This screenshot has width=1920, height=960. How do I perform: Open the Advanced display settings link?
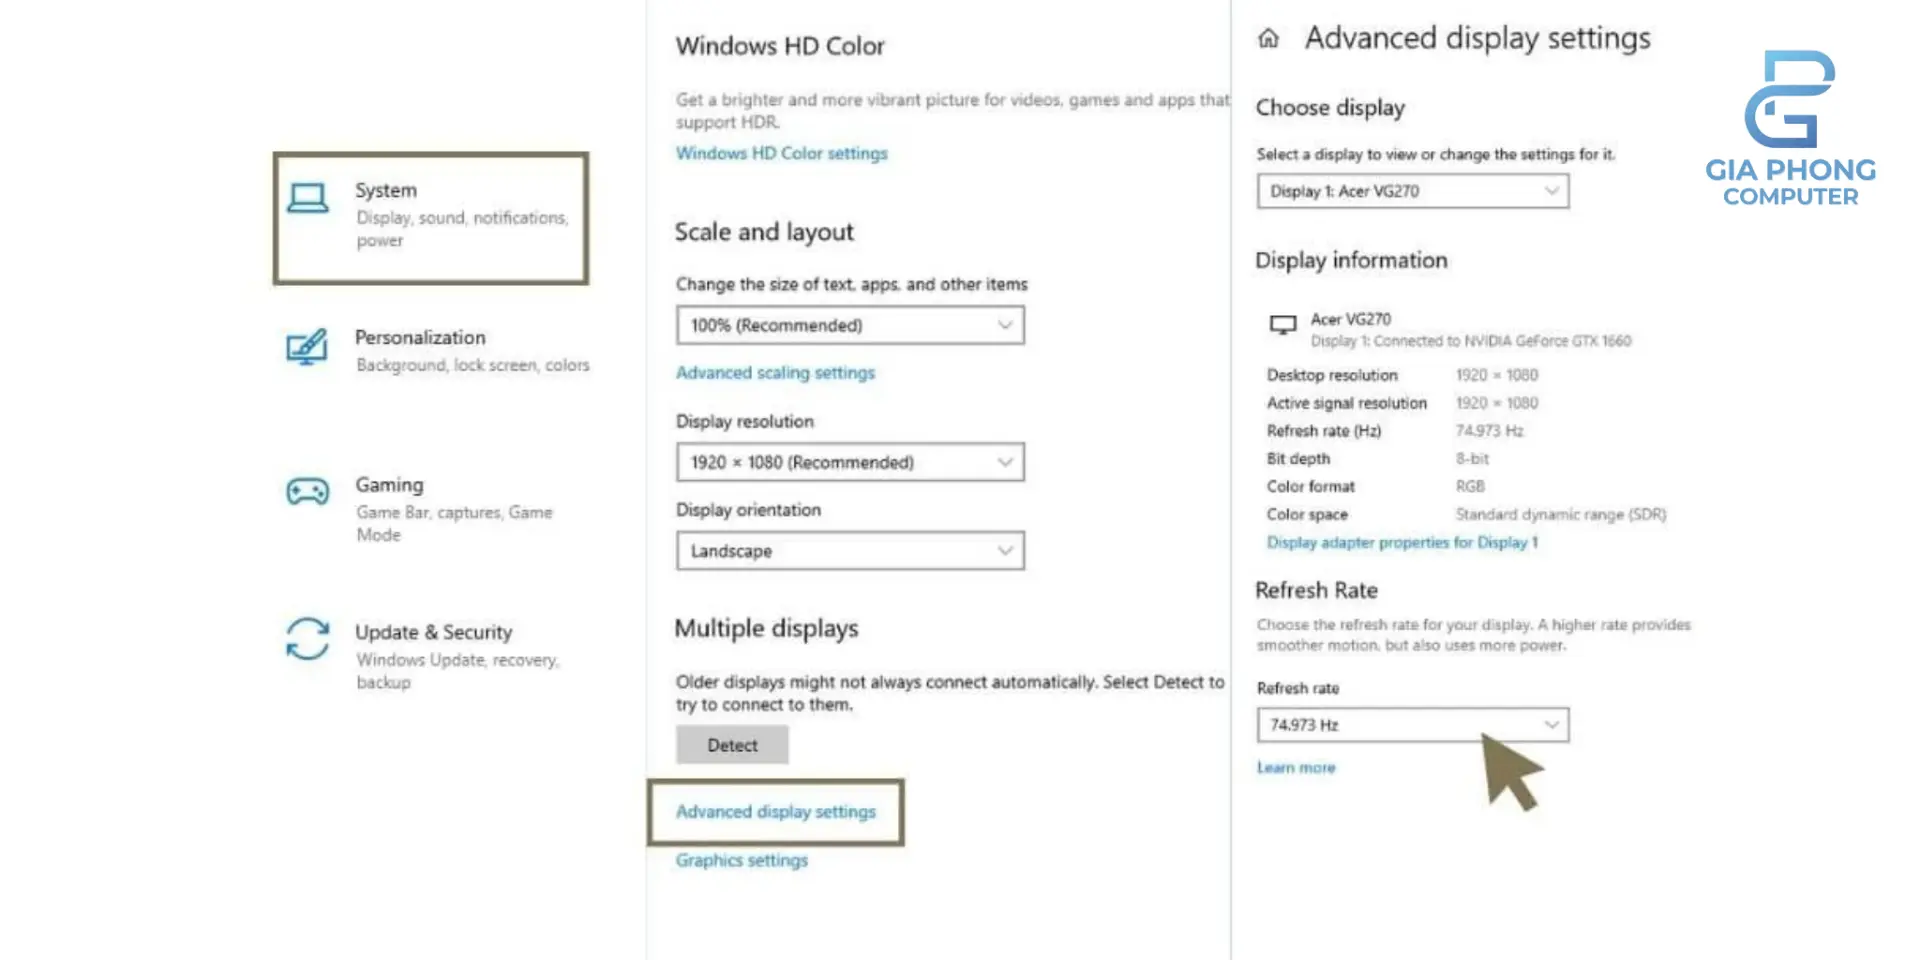(775, 812)
